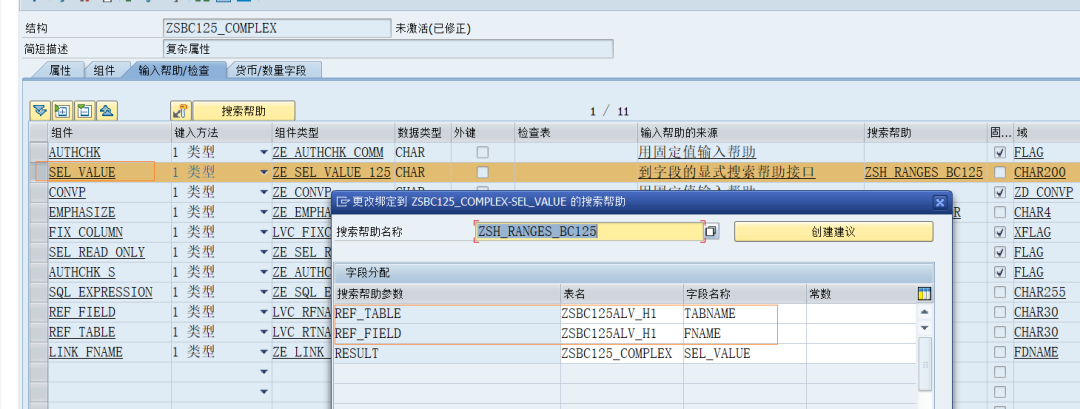Click the expand-all rows toolbar icon
This screenshot has height=409, width=1080.
[41, 110]
